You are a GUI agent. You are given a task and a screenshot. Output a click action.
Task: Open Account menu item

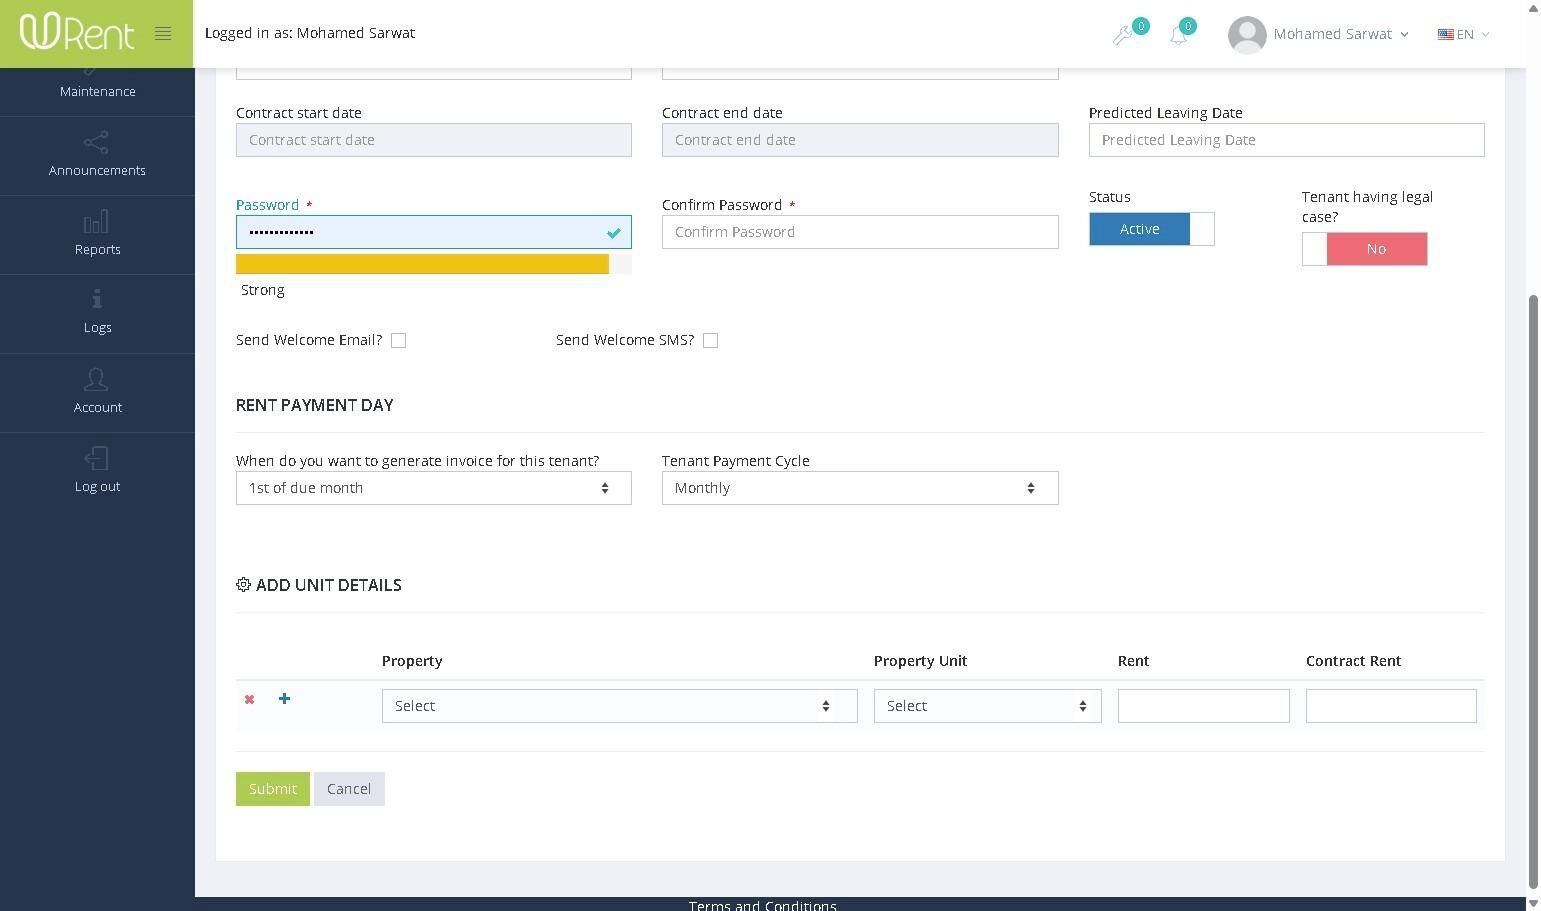coord(97,393)
